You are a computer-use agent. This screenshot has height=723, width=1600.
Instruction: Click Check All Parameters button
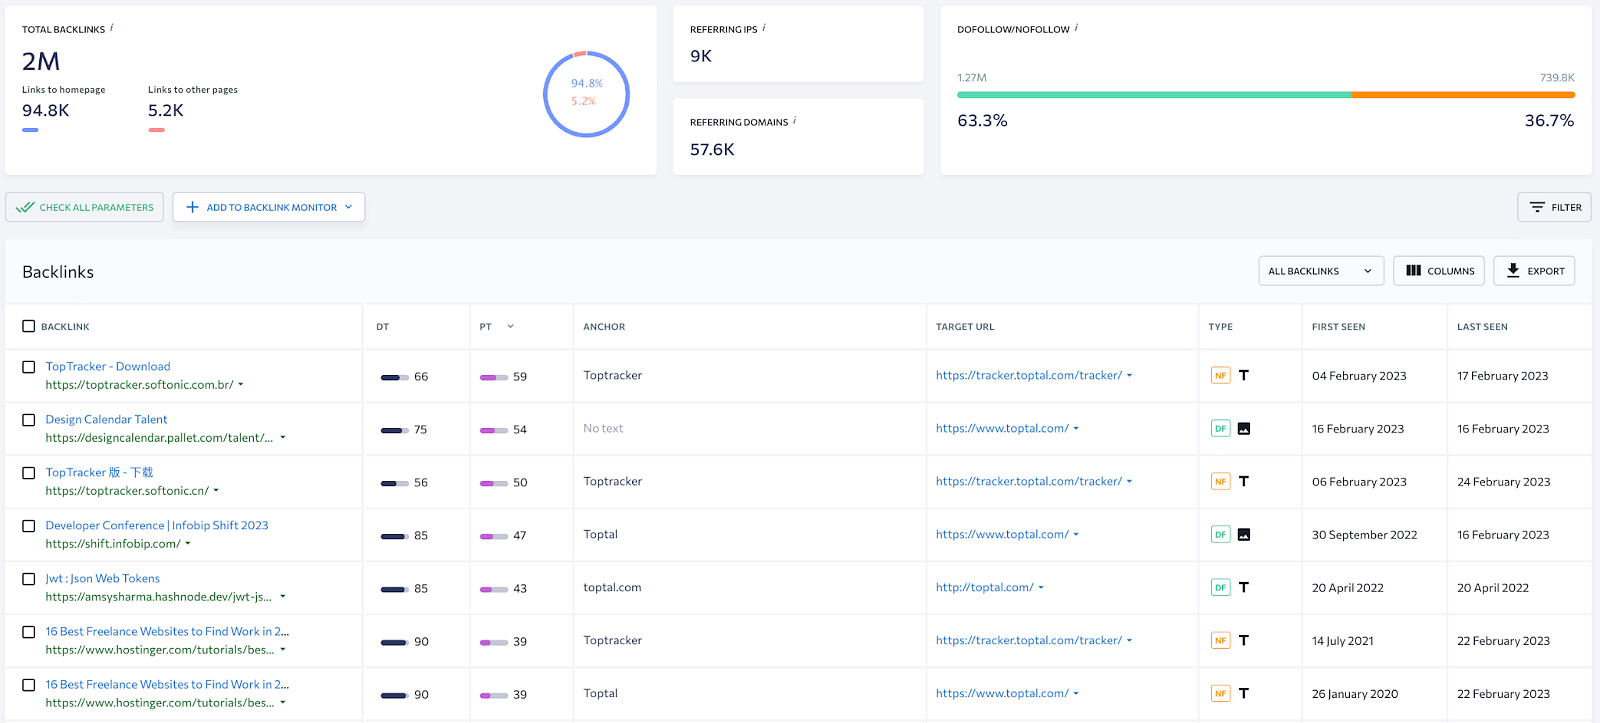[85, 207]
